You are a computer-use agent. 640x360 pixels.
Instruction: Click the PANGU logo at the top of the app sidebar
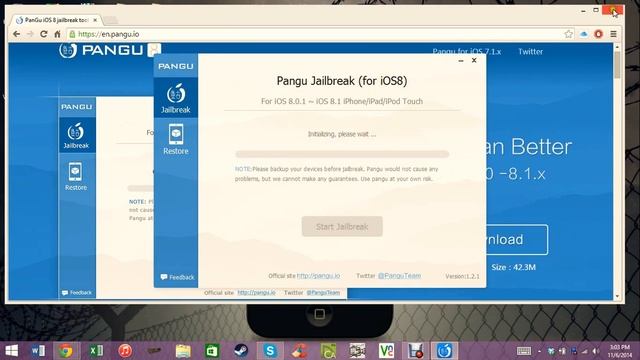pos(176,66)
